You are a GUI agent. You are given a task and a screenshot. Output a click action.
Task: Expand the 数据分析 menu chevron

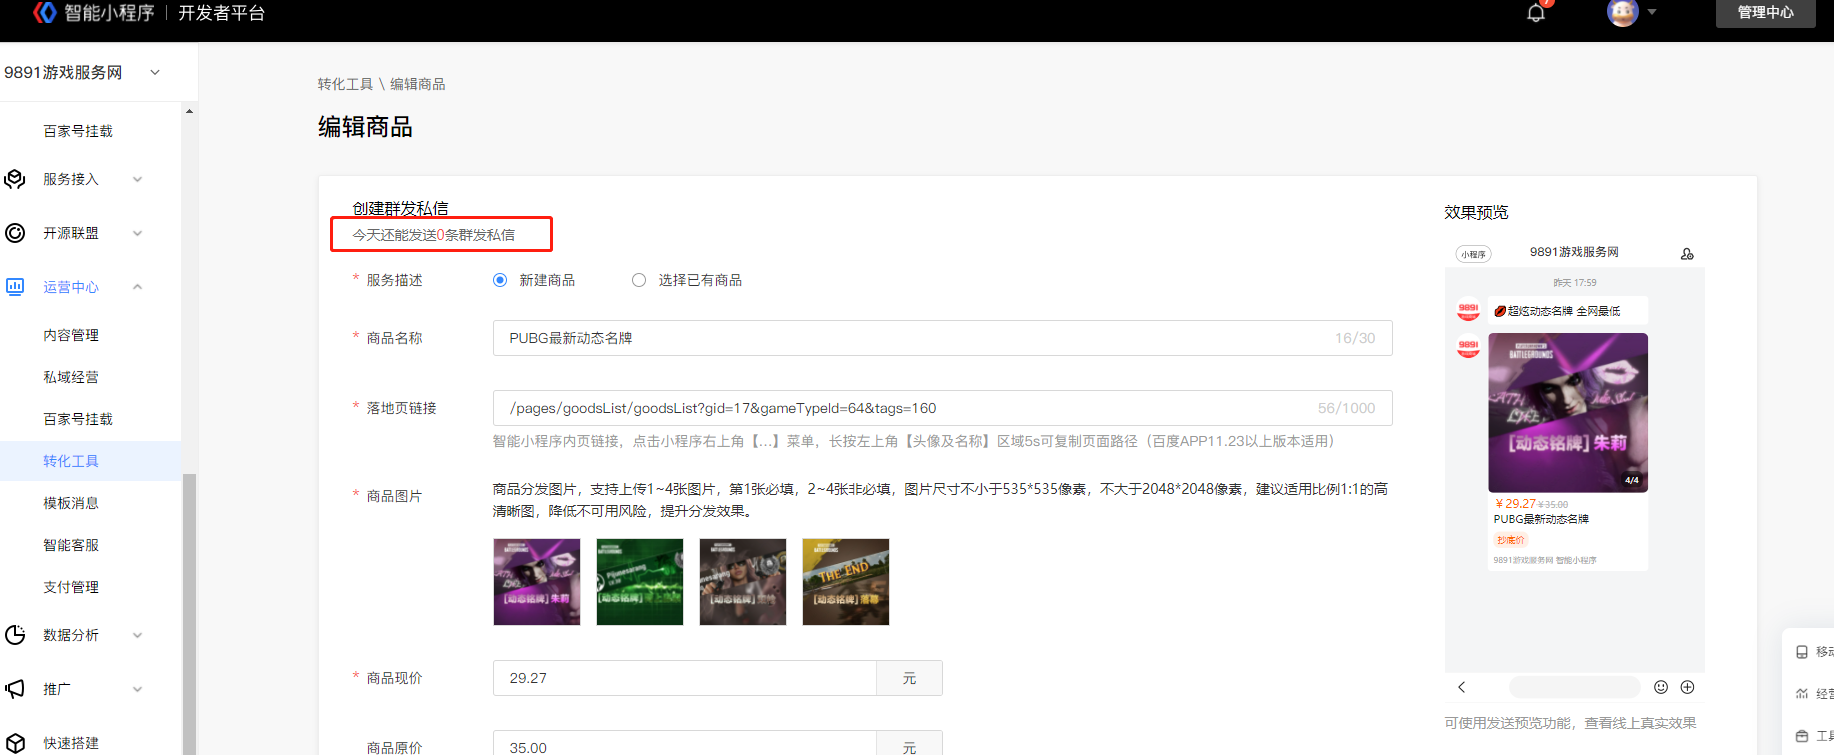[x=138, y=635]
